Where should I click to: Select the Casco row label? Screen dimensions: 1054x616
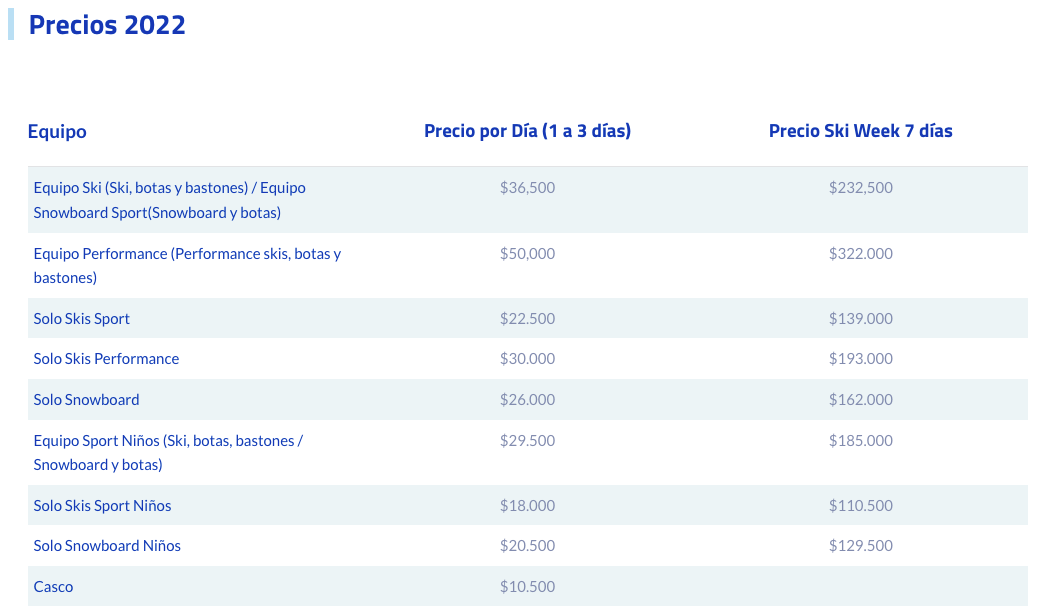click(x=53, y=586)
